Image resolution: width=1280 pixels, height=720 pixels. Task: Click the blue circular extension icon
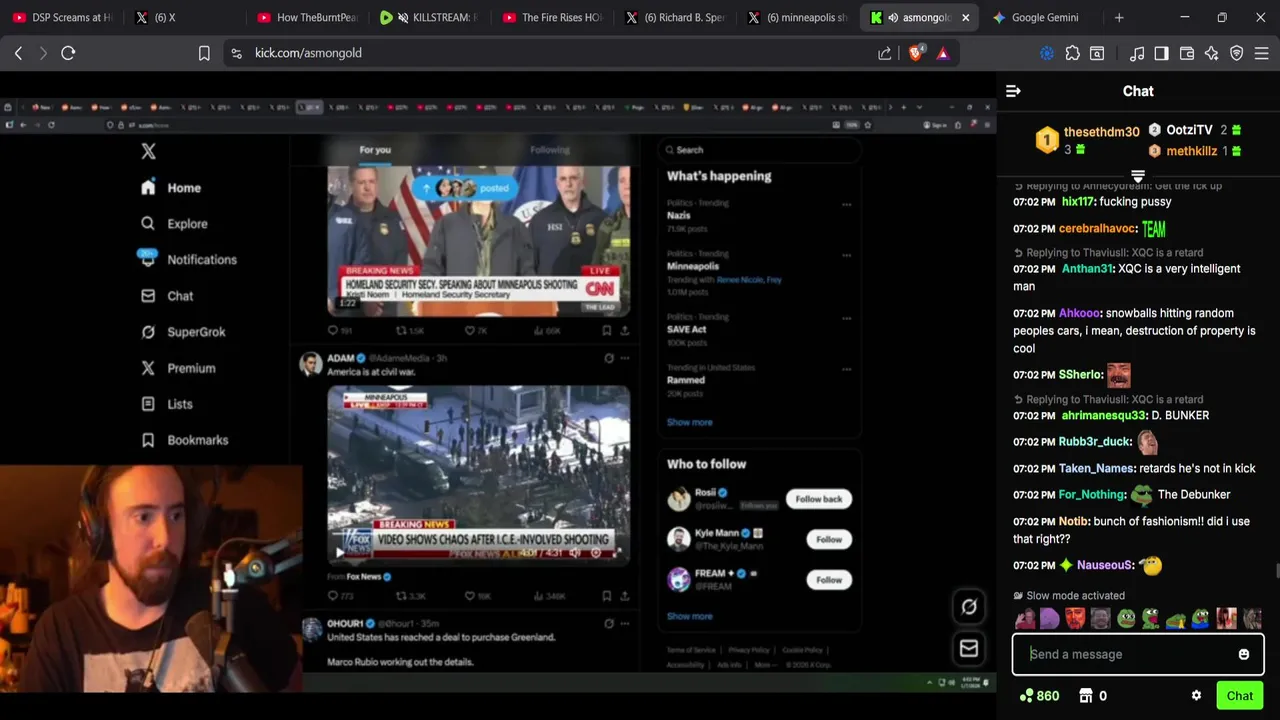pos(1047,53)
